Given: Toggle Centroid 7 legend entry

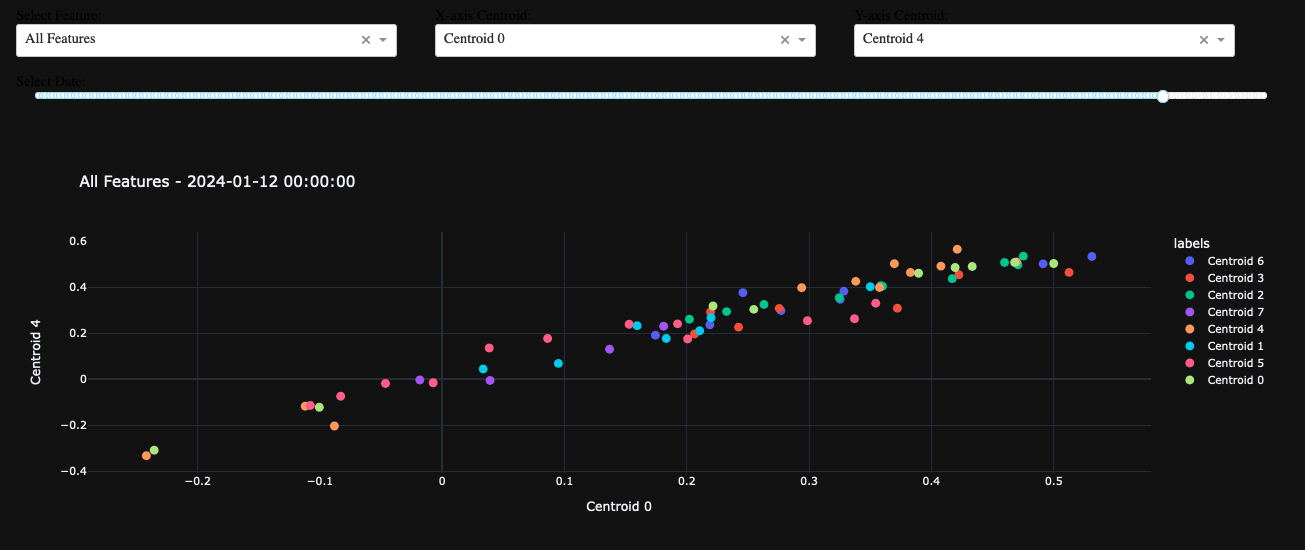Looking at the screenshot, I should [x=1235, y=312].
